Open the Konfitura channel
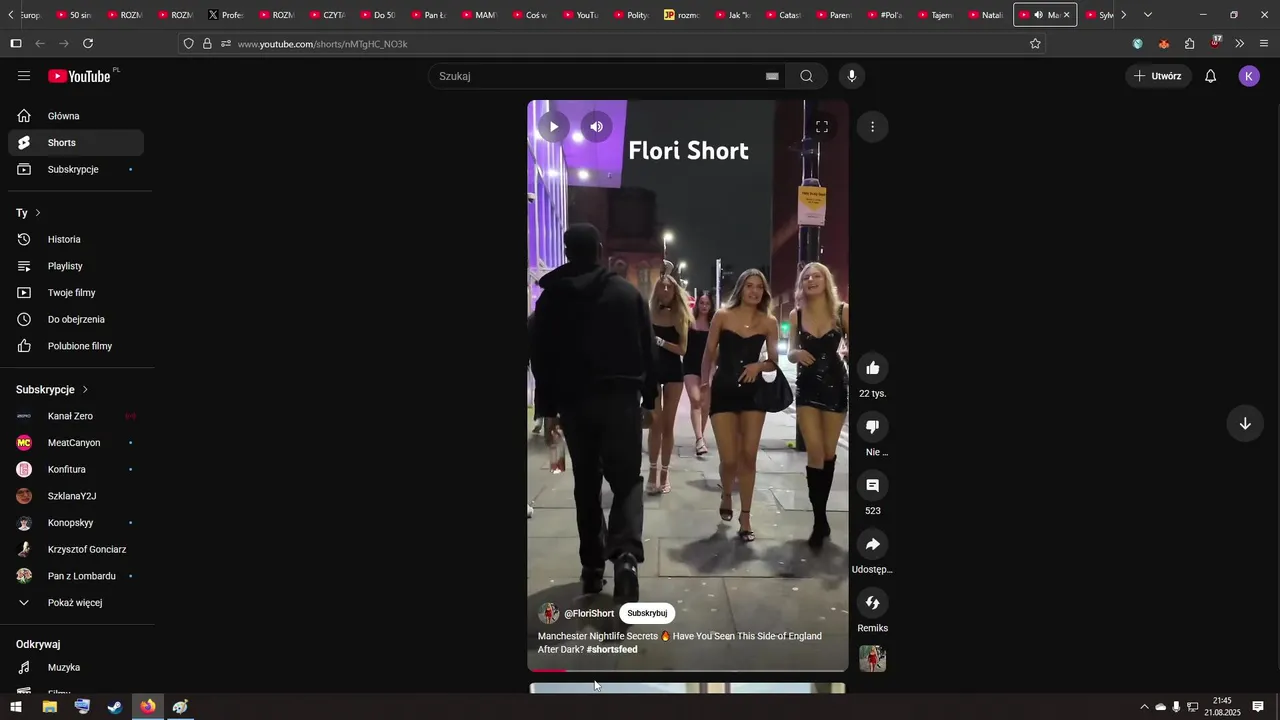Viewport: 1280px width, 720px height. pyautogui.click(x=76, y=469)
